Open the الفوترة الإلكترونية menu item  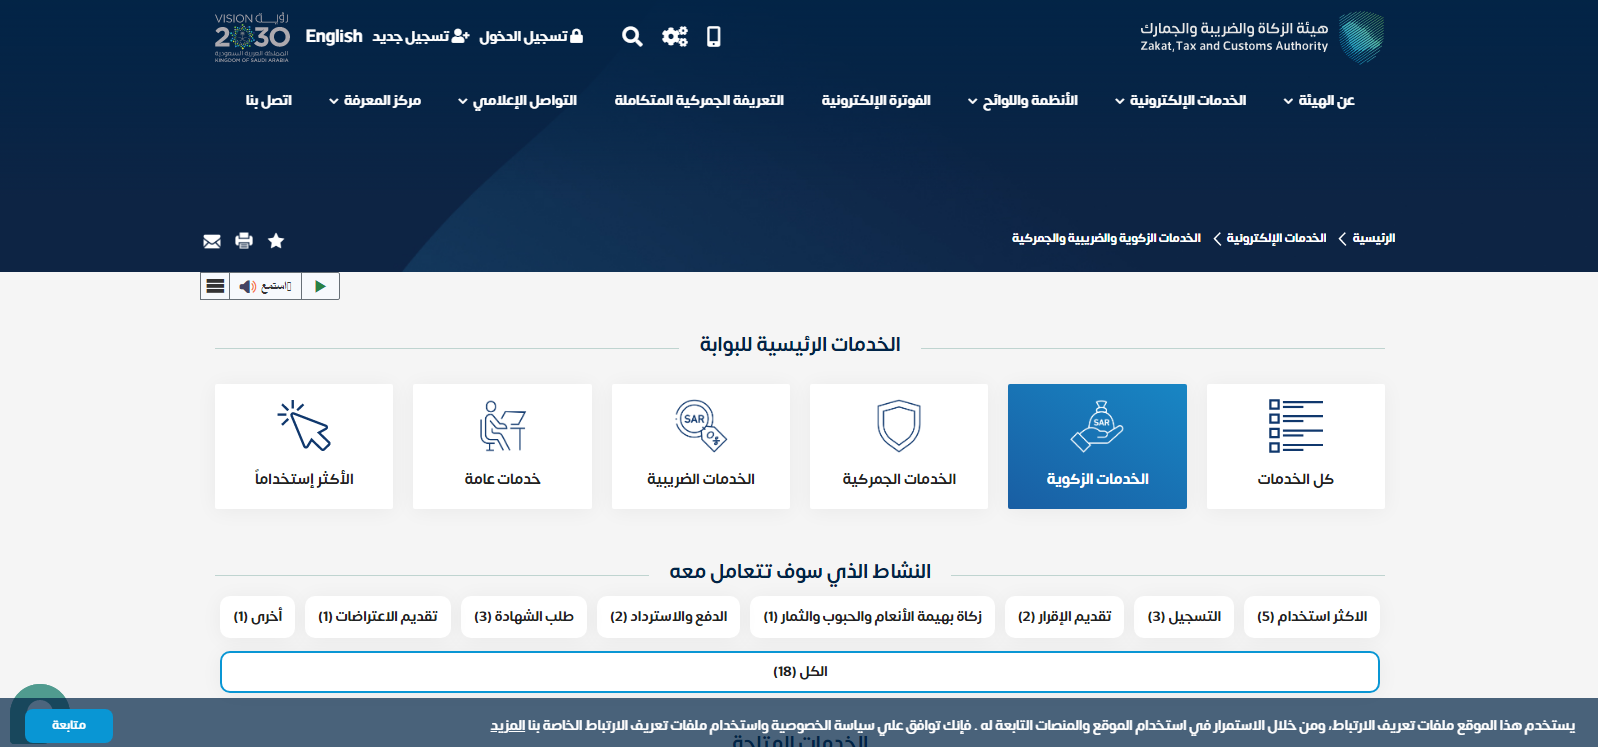coord(876,100)
